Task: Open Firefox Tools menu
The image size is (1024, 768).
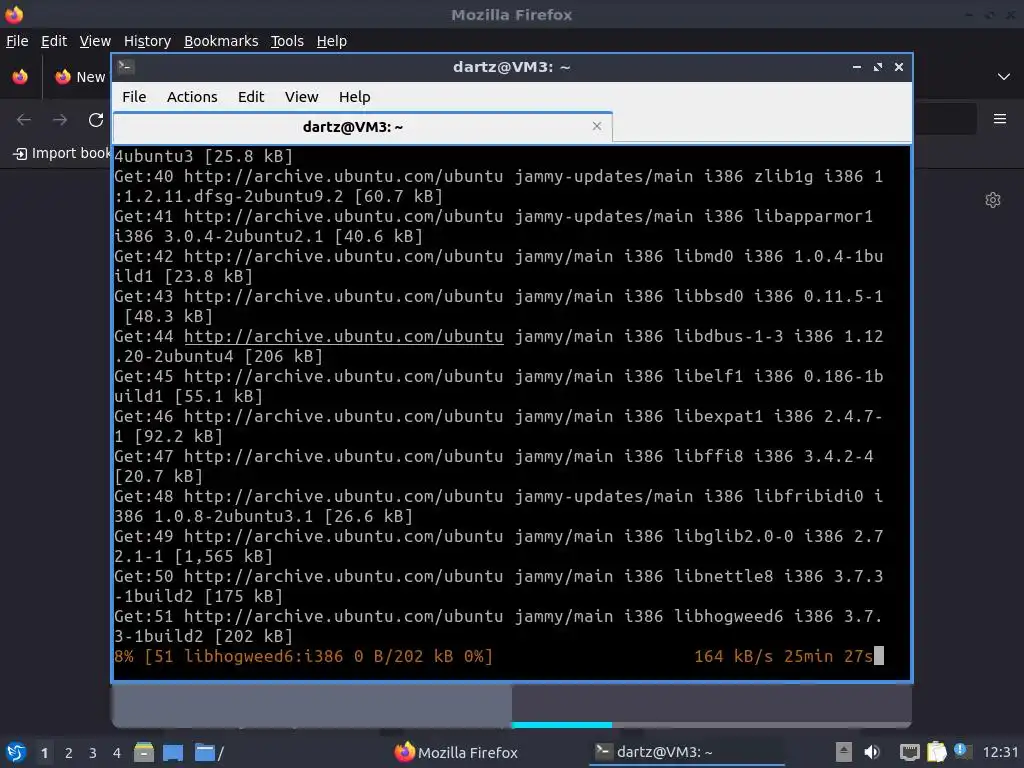Action: point(287,41)
